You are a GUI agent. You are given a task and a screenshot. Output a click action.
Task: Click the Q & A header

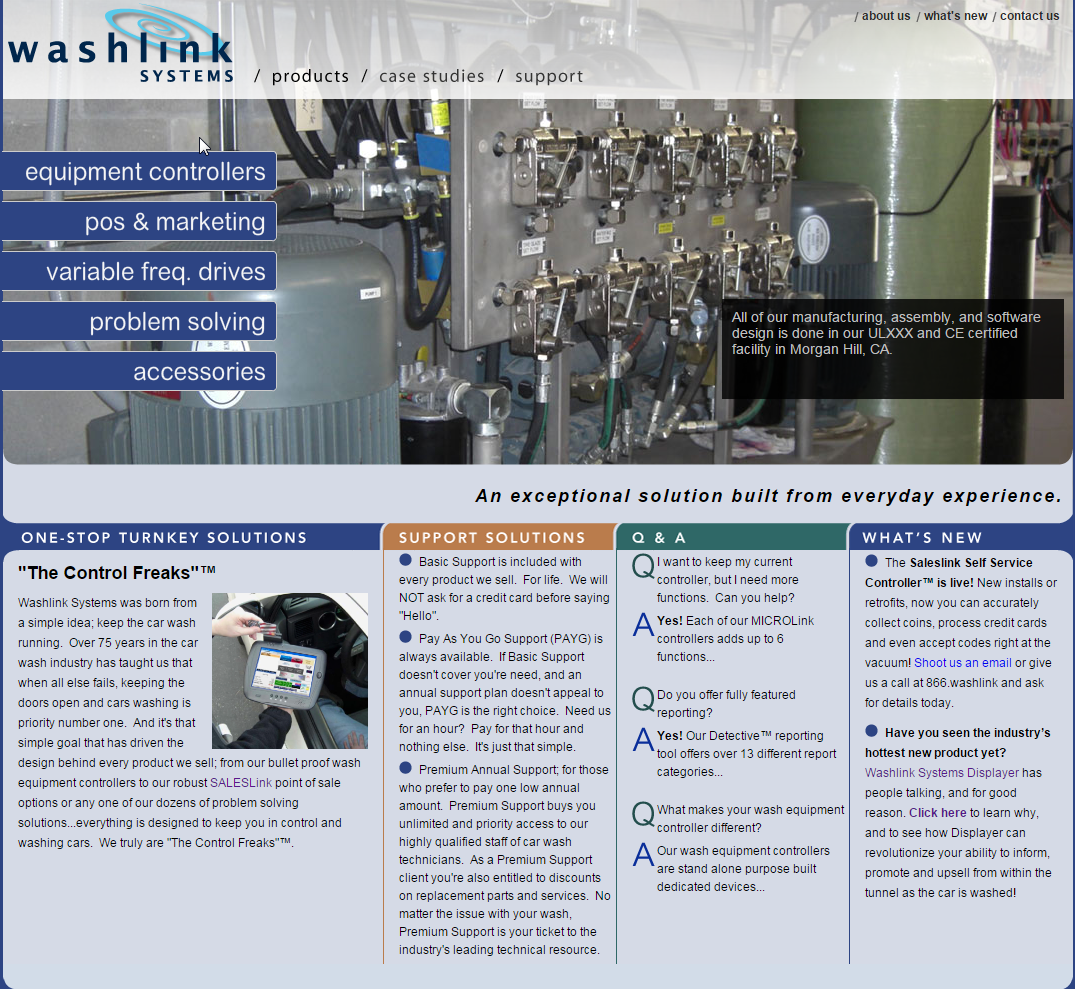658,538
